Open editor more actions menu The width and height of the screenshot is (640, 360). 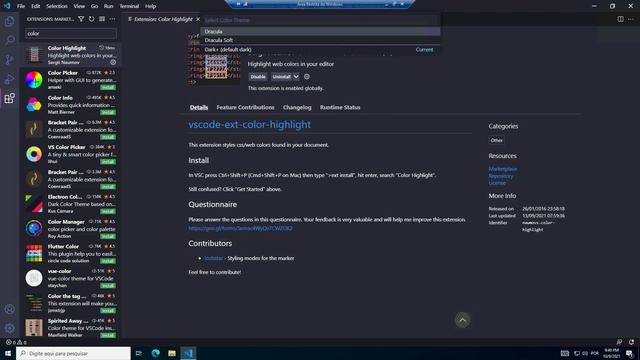pos(631,19)
